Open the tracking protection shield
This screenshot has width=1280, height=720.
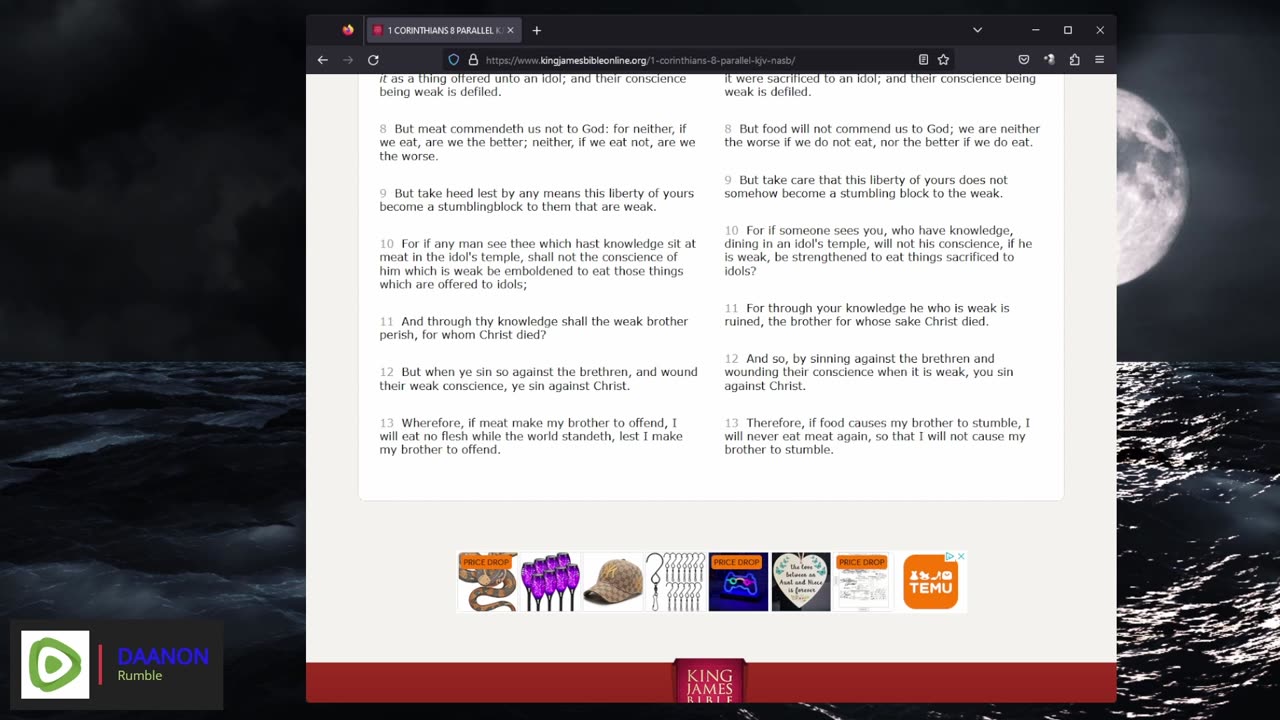tap(453, 60)
